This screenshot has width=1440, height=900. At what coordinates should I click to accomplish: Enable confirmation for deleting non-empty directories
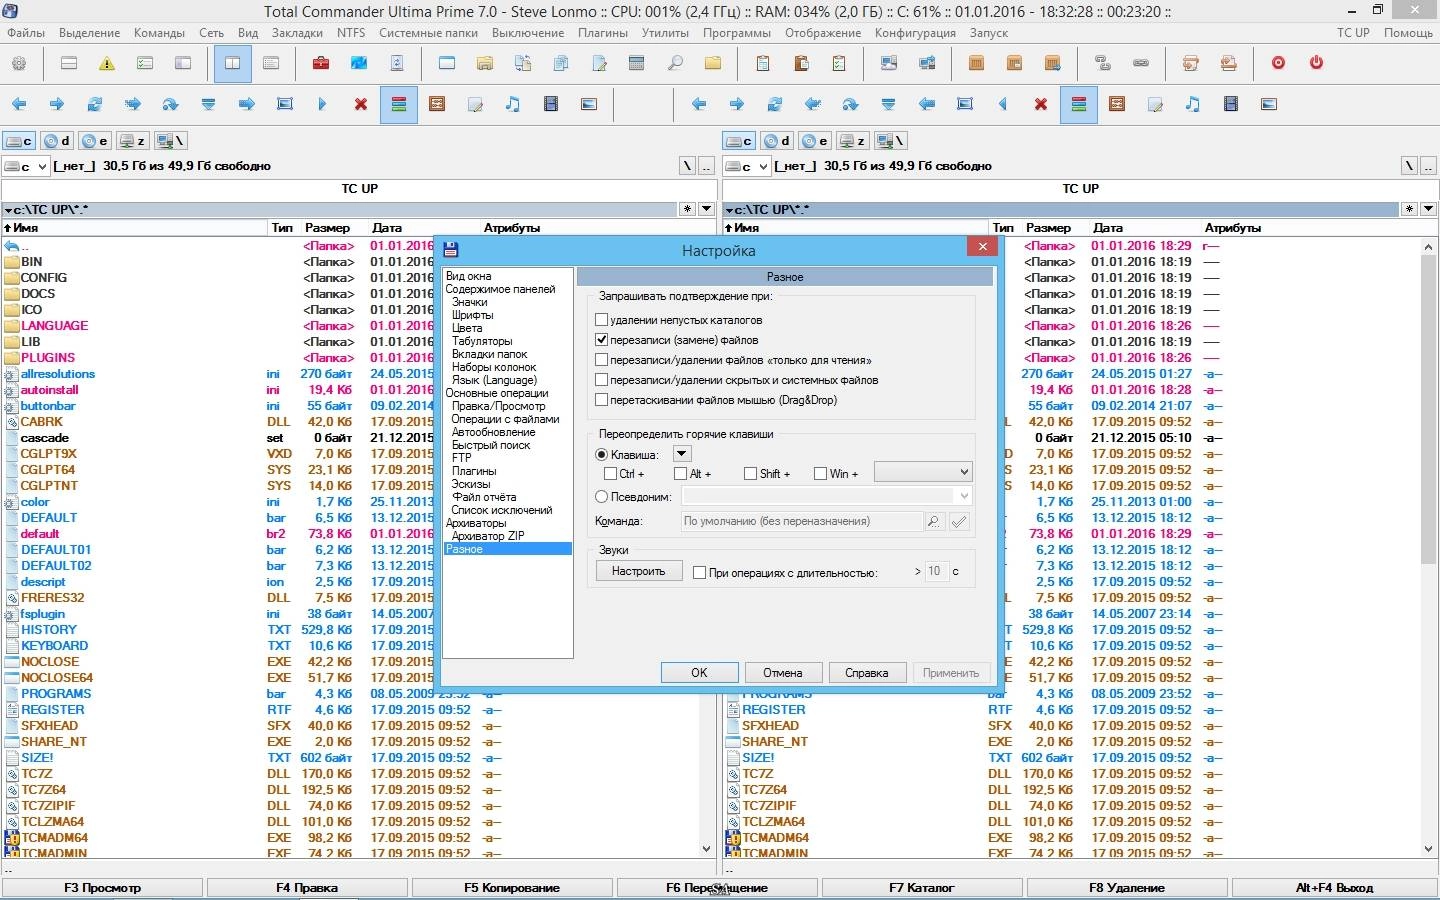(601, 320)
